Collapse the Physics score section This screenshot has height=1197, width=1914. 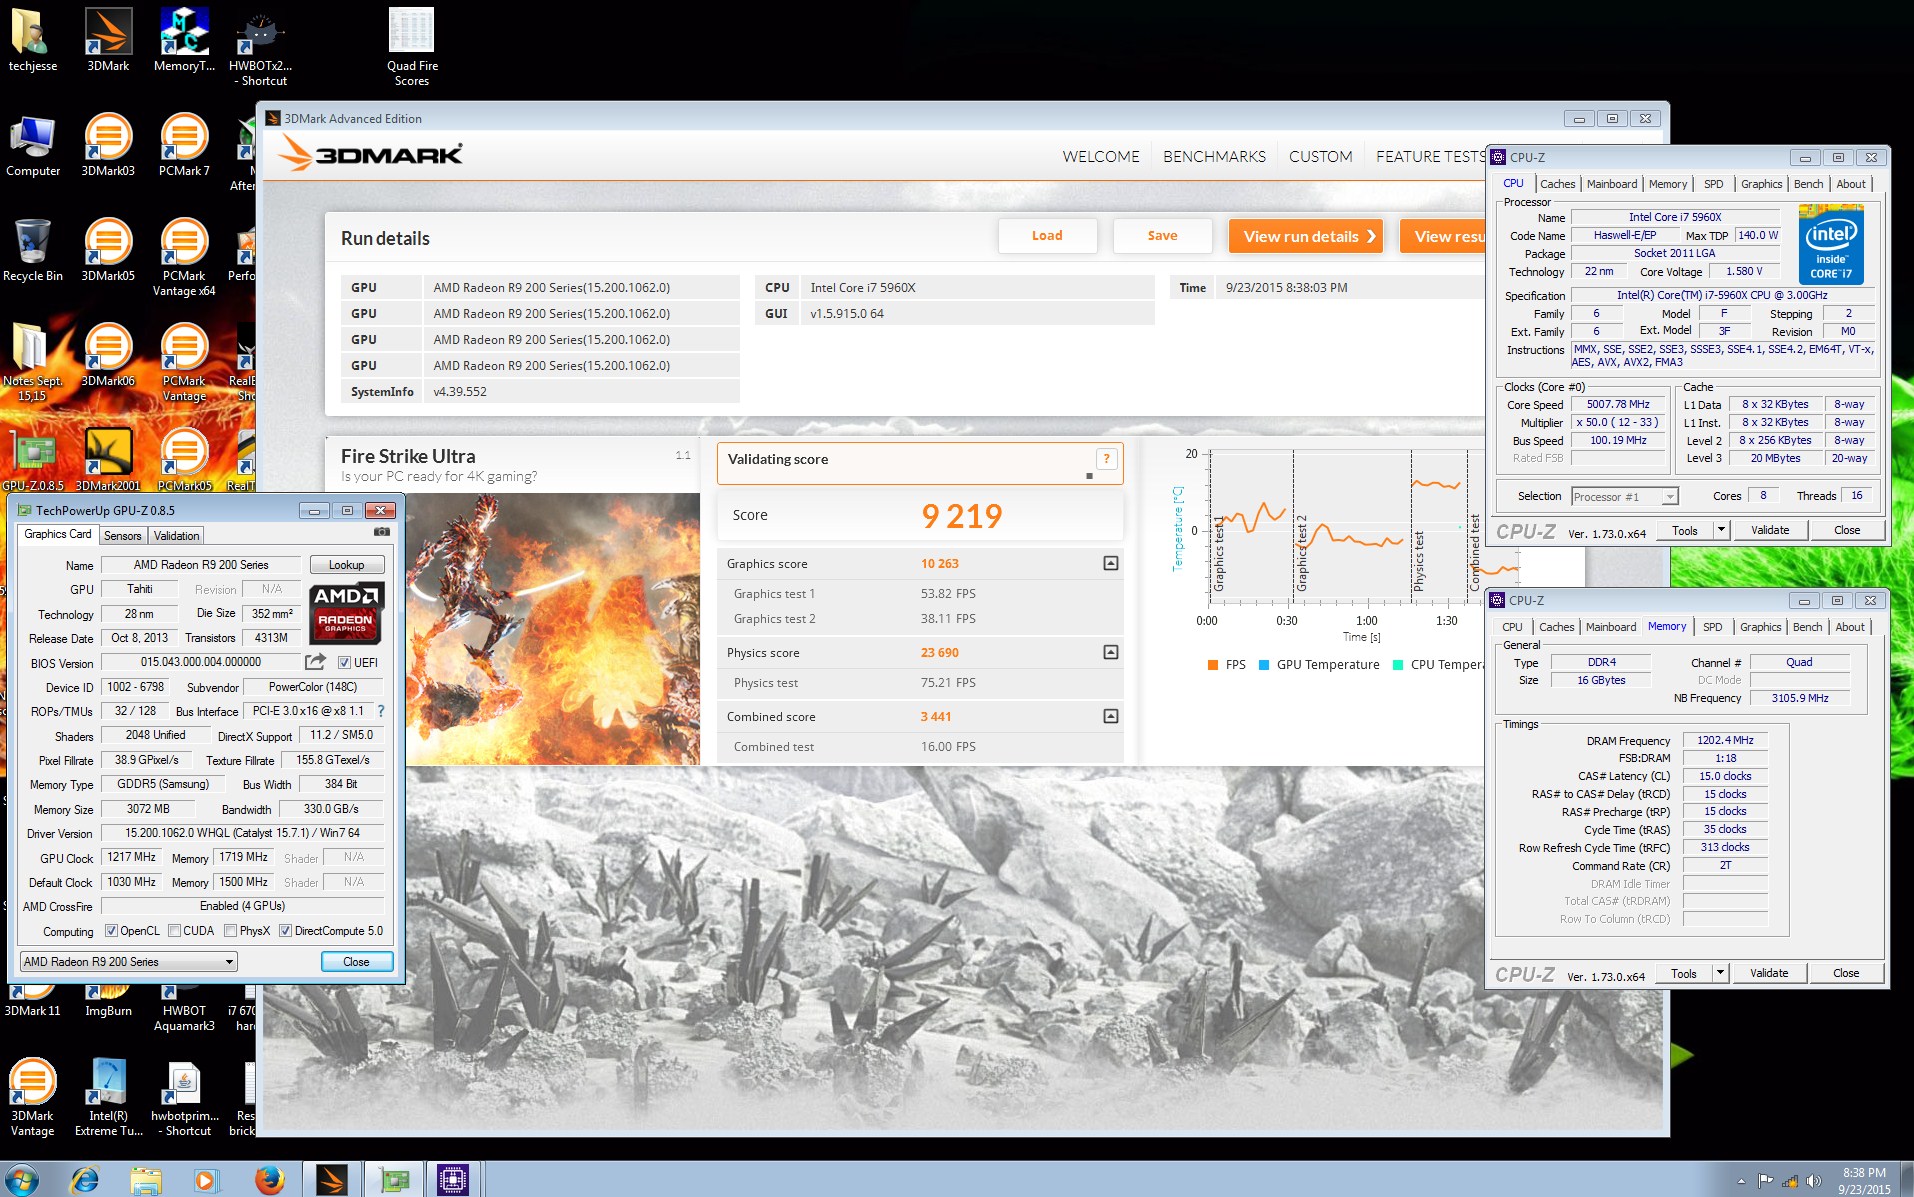tap(1110, 653)
